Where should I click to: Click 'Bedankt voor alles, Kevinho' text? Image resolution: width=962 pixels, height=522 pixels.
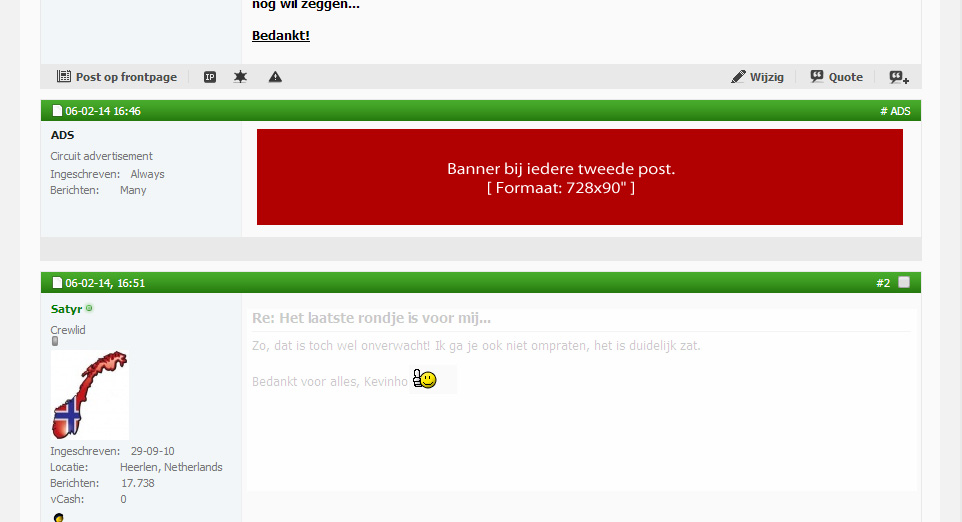[329, 382]
